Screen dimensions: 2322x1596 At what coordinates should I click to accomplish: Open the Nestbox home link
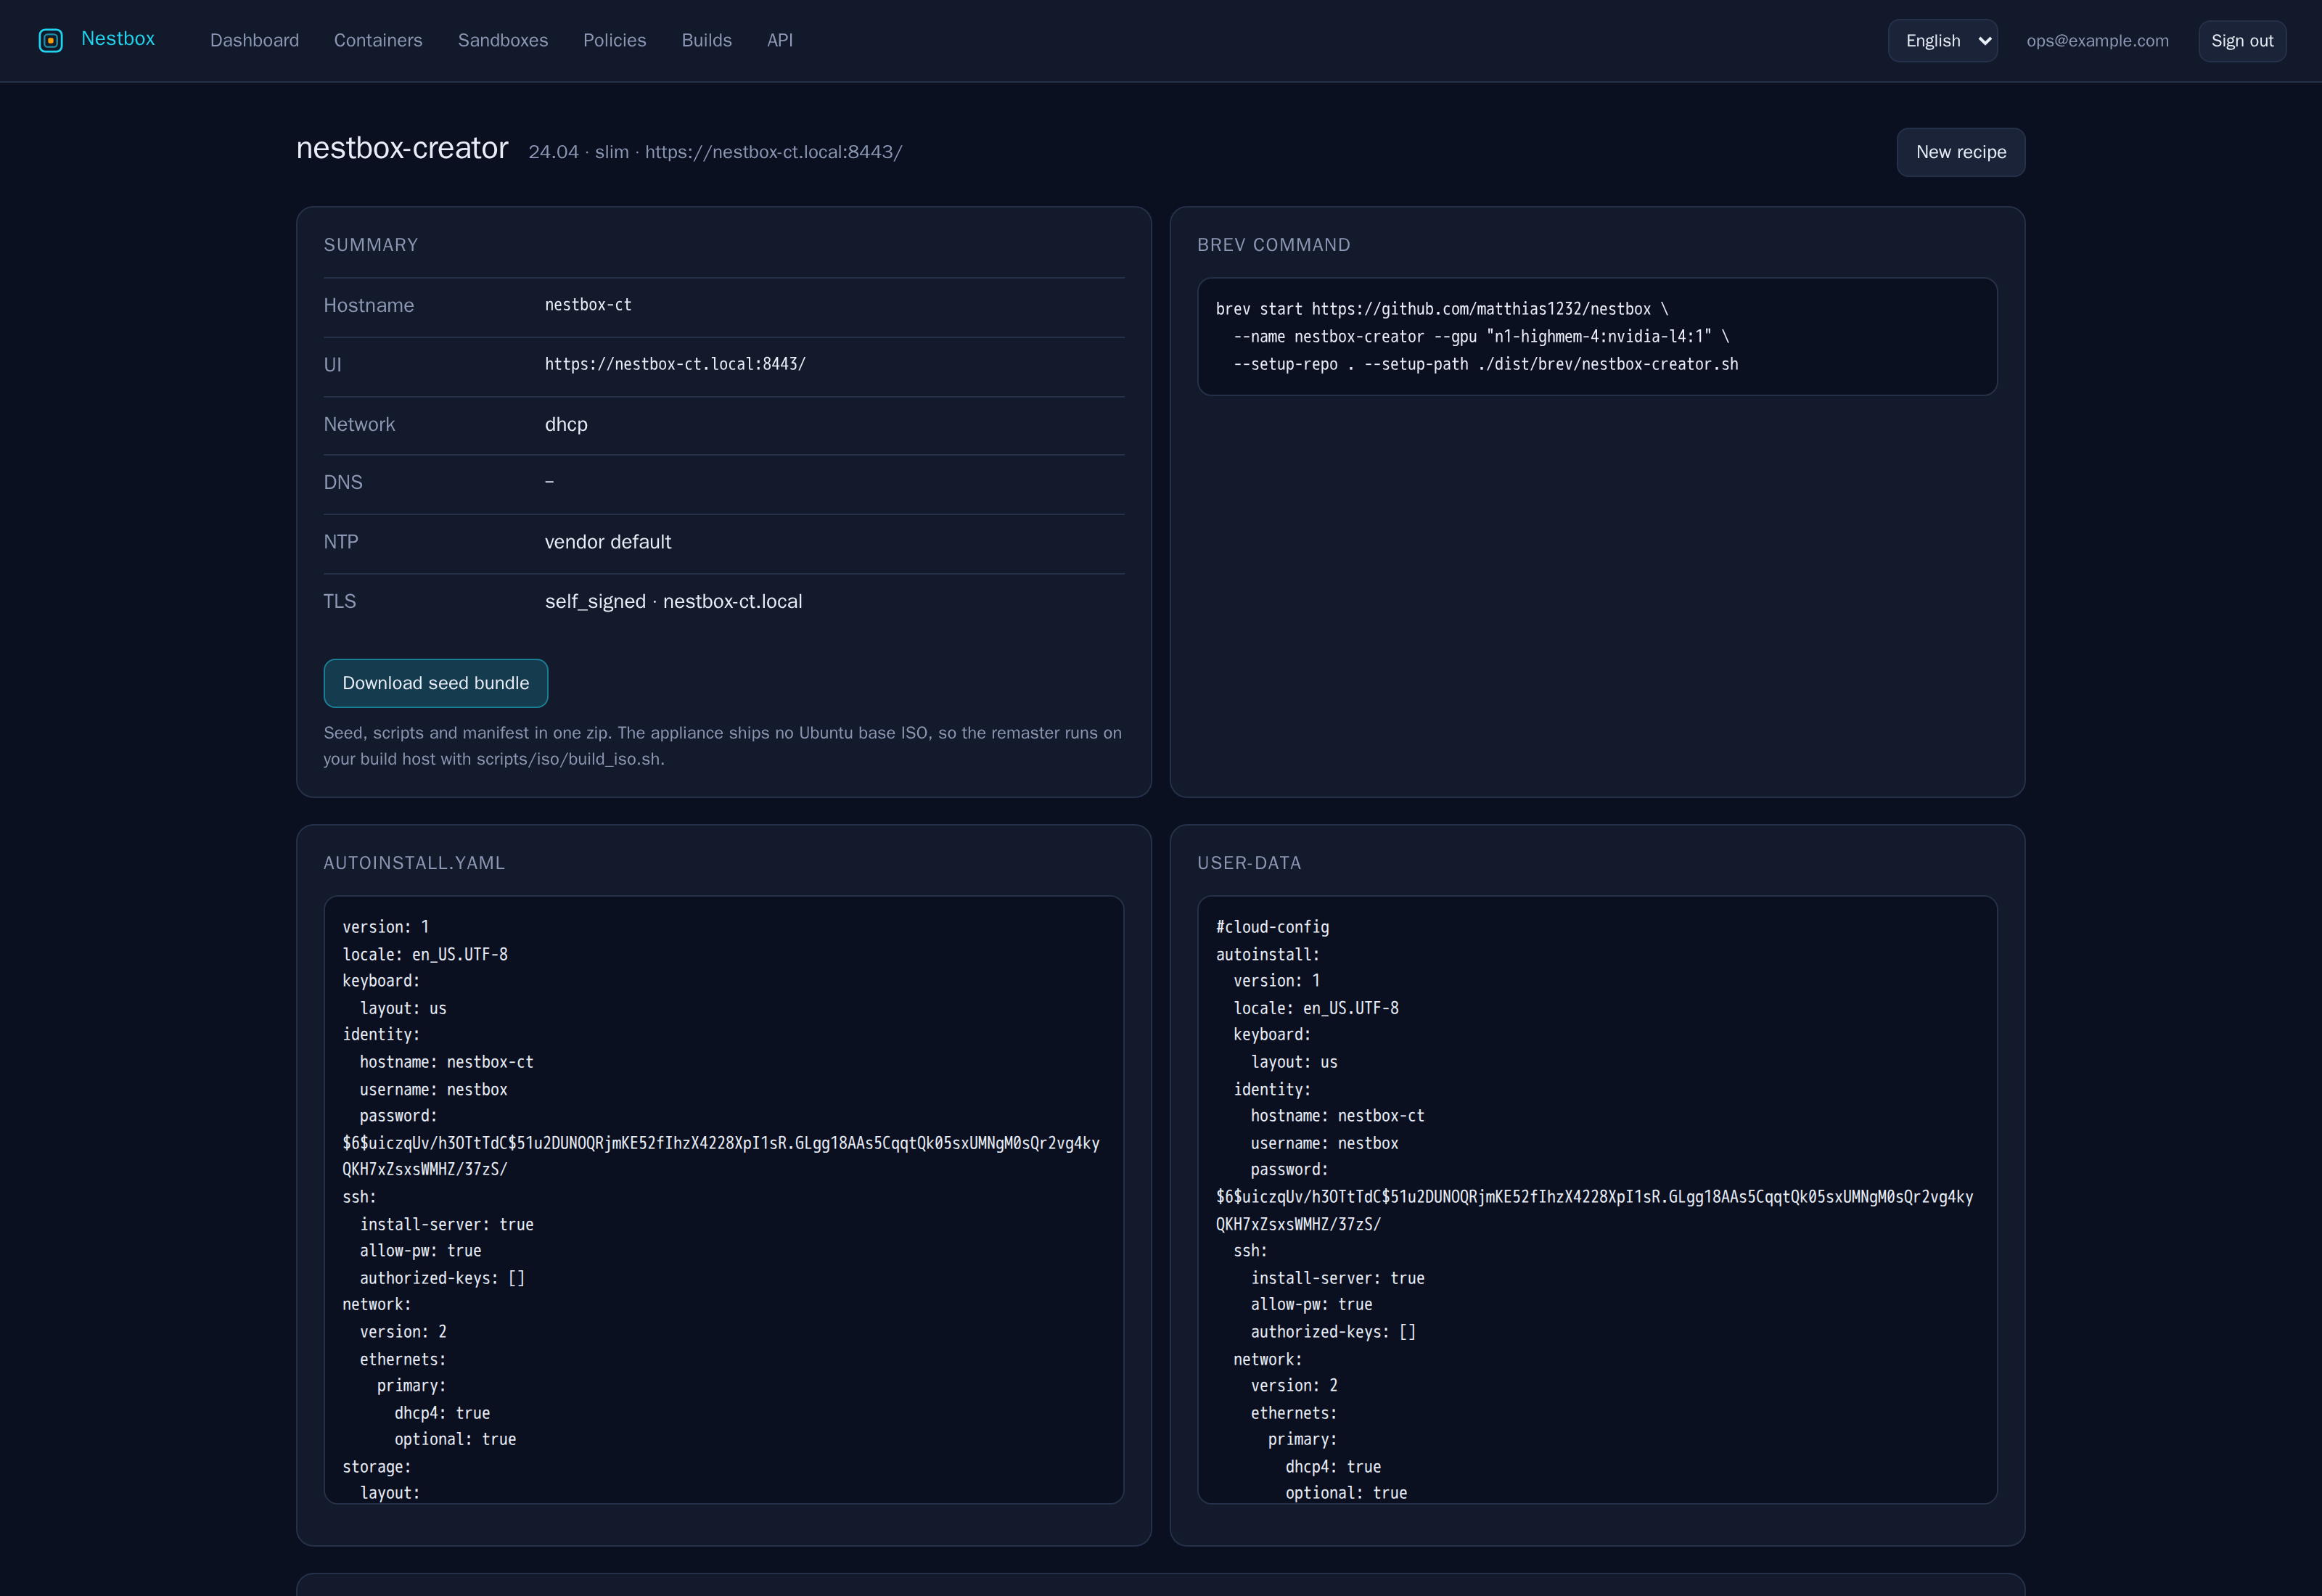[x=118, y=39]
